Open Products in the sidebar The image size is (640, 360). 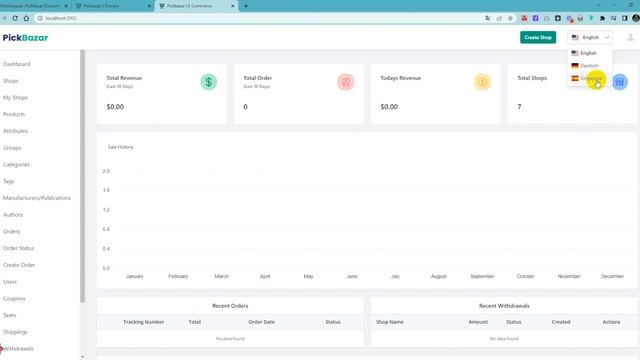click(x=14, y=114)
